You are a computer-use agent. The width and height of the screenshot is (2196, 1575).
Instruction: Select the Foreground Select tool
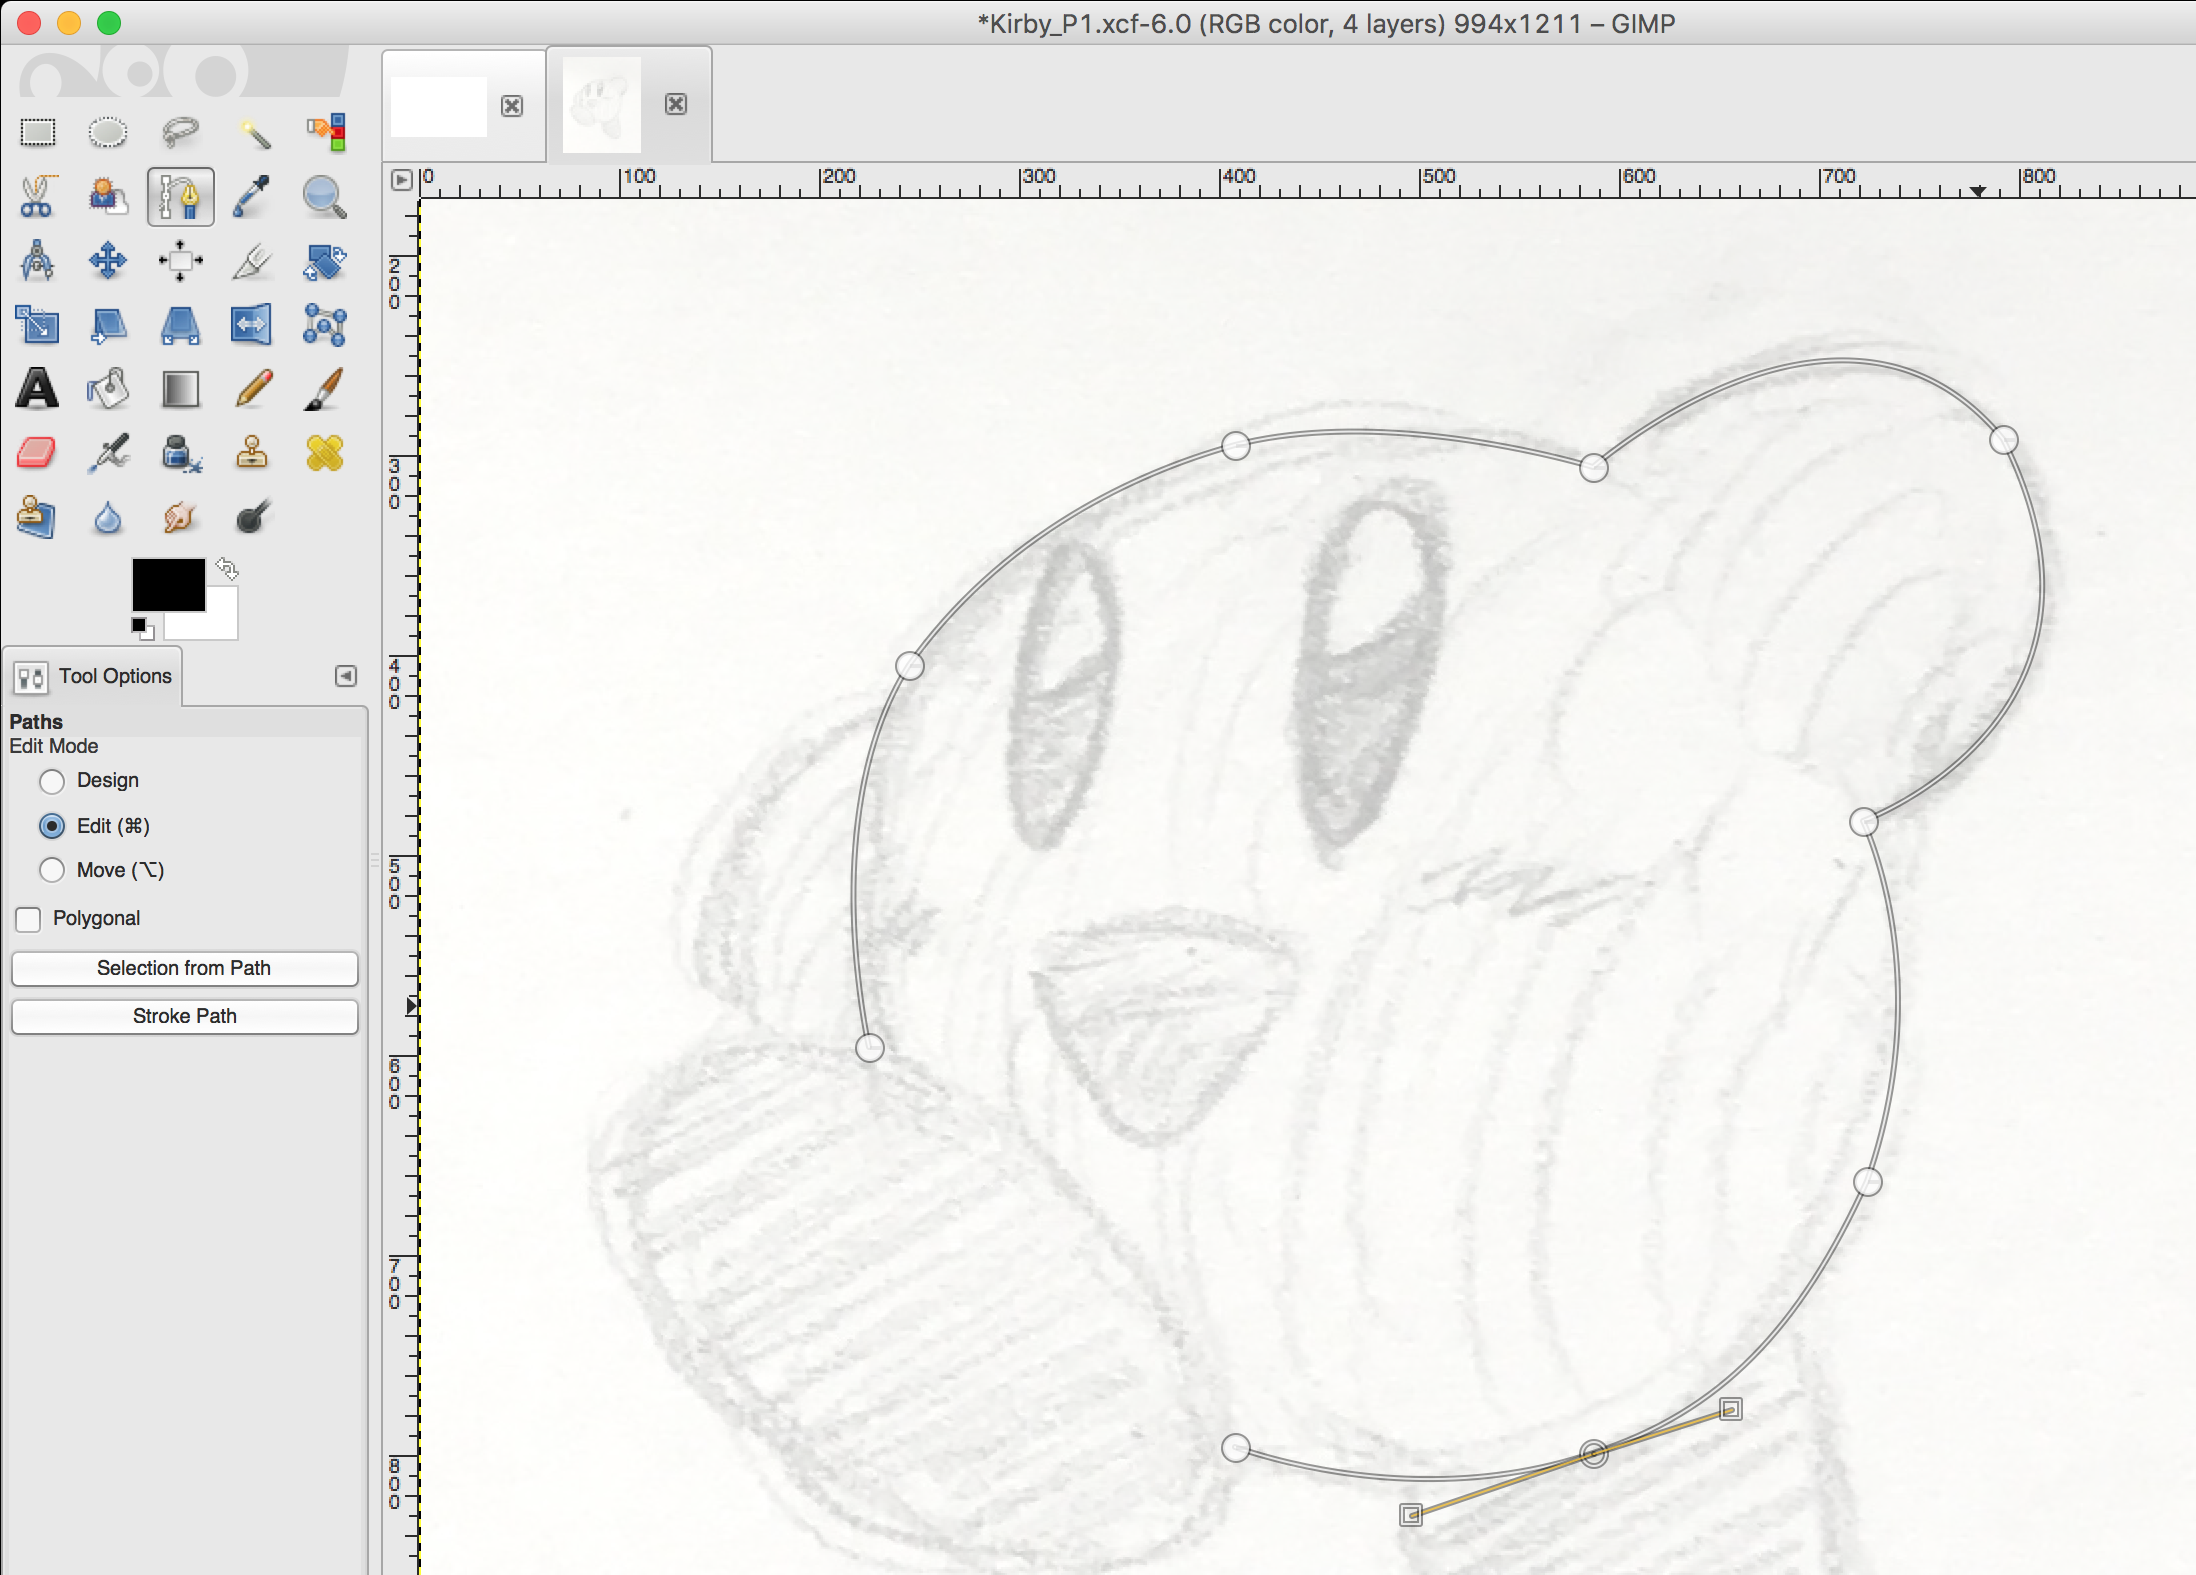108,197
